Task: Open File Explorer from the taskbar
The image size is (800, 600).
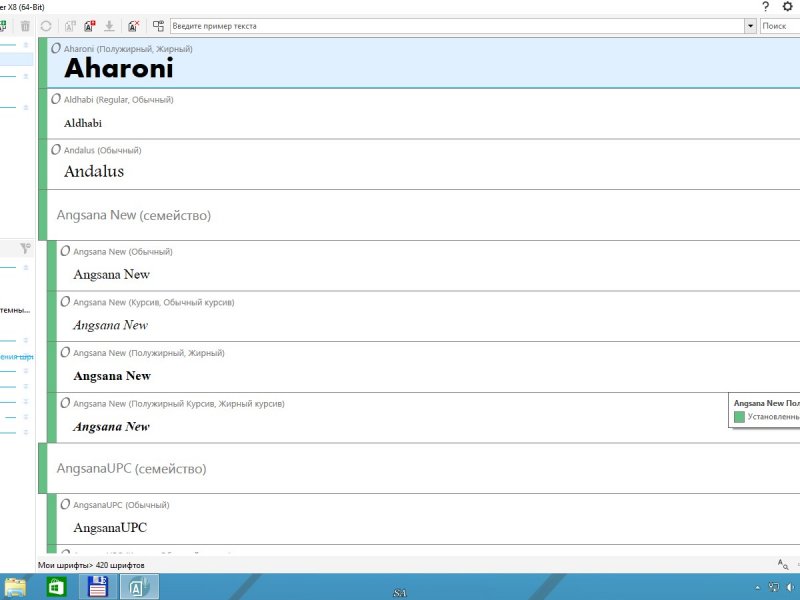Action: (14, 587)
